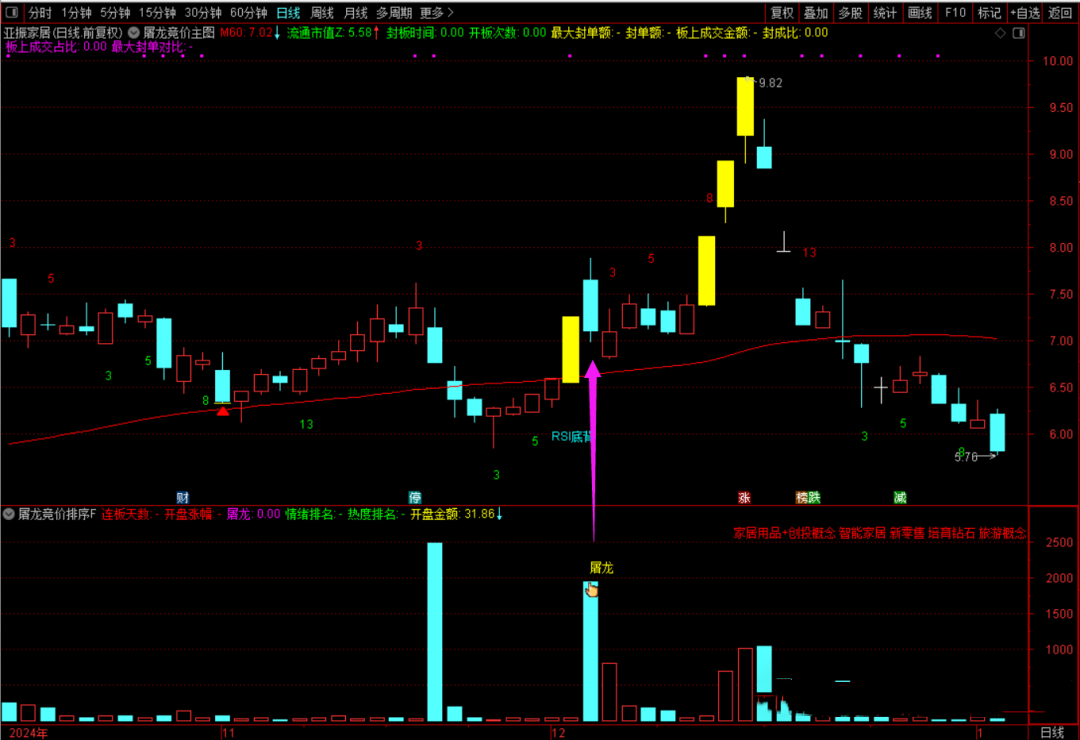
Task: Switch to 周线 weekly chart tab
Action: (x=322, y=13)
